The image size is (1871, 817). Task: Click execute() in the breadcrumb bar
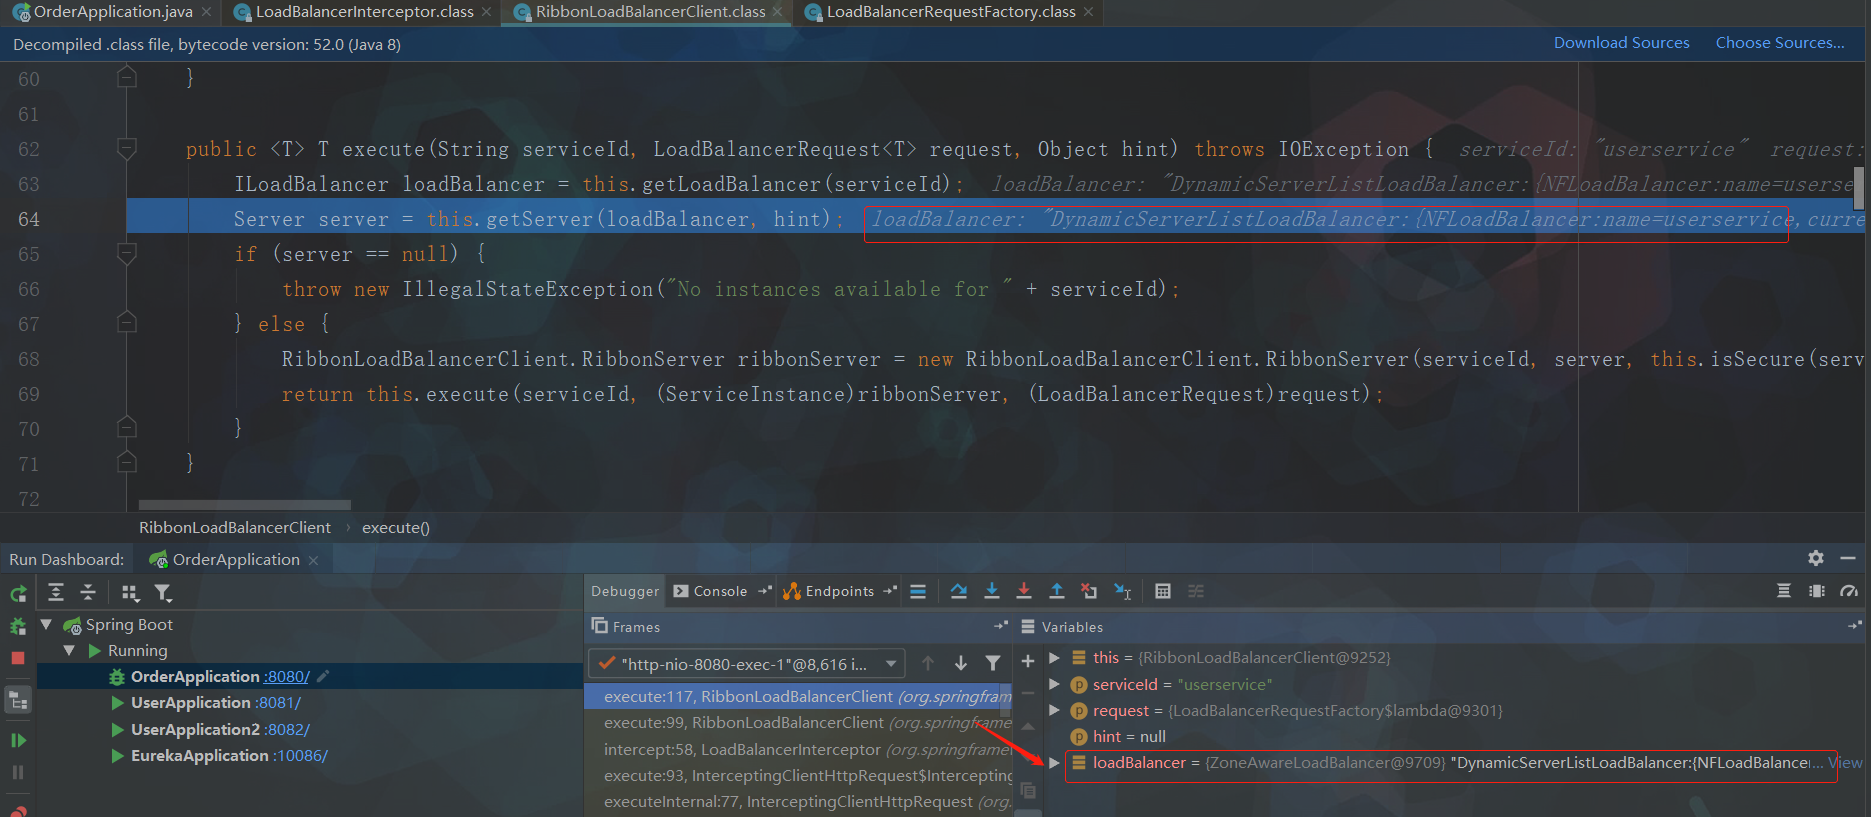(395, 527)
